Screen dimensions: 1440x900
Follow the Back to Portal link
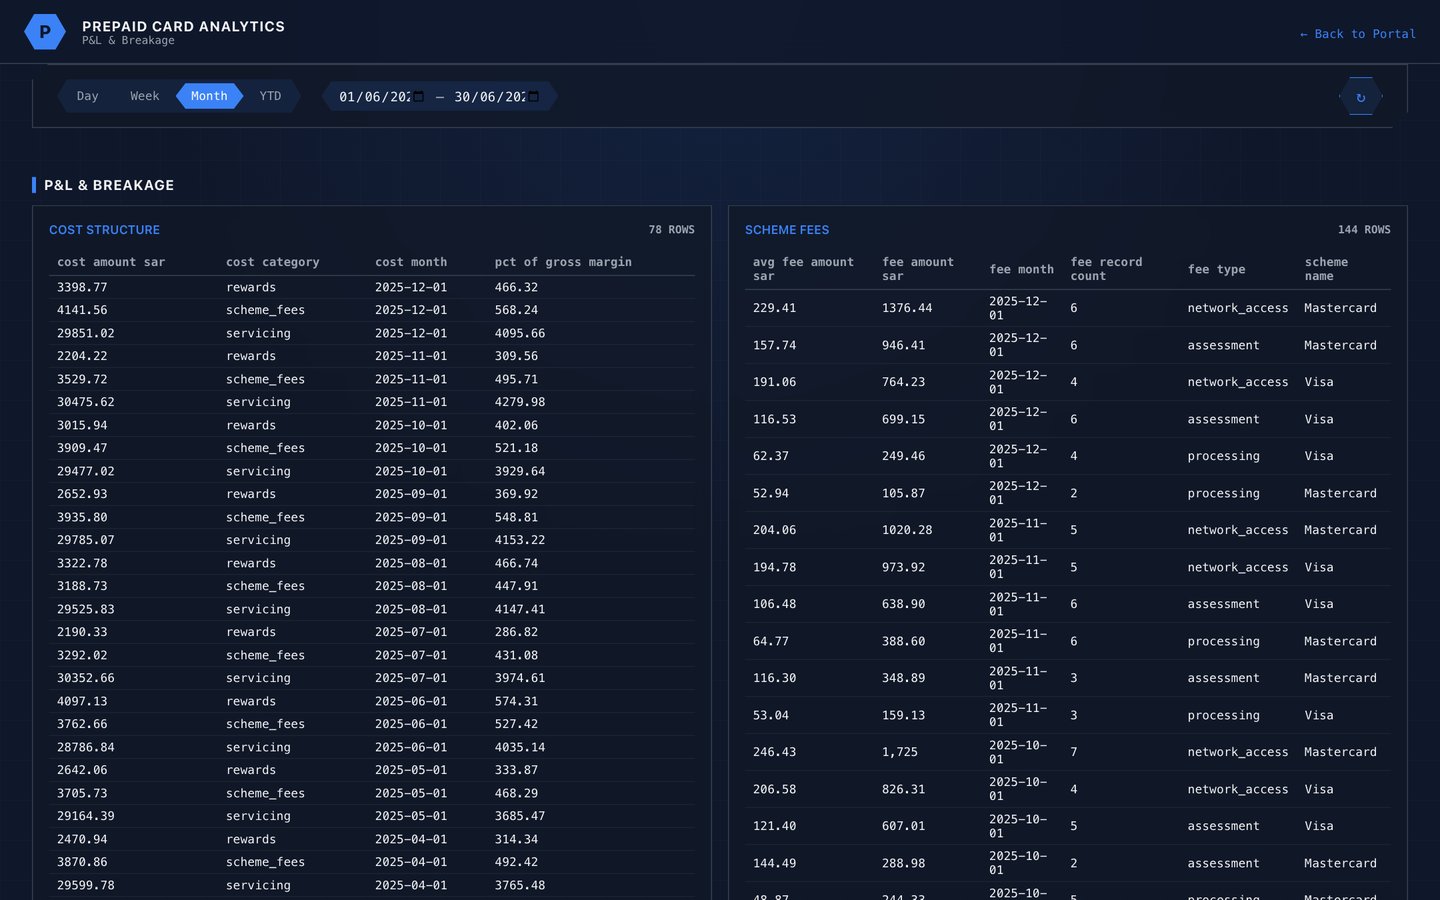click(1357, 34)
